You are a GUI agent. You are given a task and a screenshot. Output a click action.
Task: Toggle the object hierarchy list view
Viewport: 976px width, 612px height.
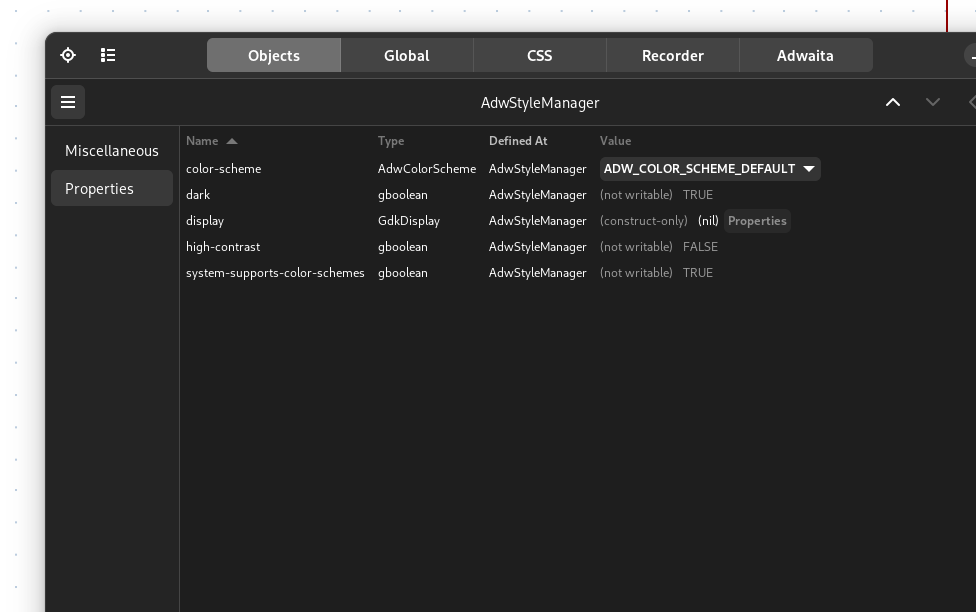(x=108, y=55)
